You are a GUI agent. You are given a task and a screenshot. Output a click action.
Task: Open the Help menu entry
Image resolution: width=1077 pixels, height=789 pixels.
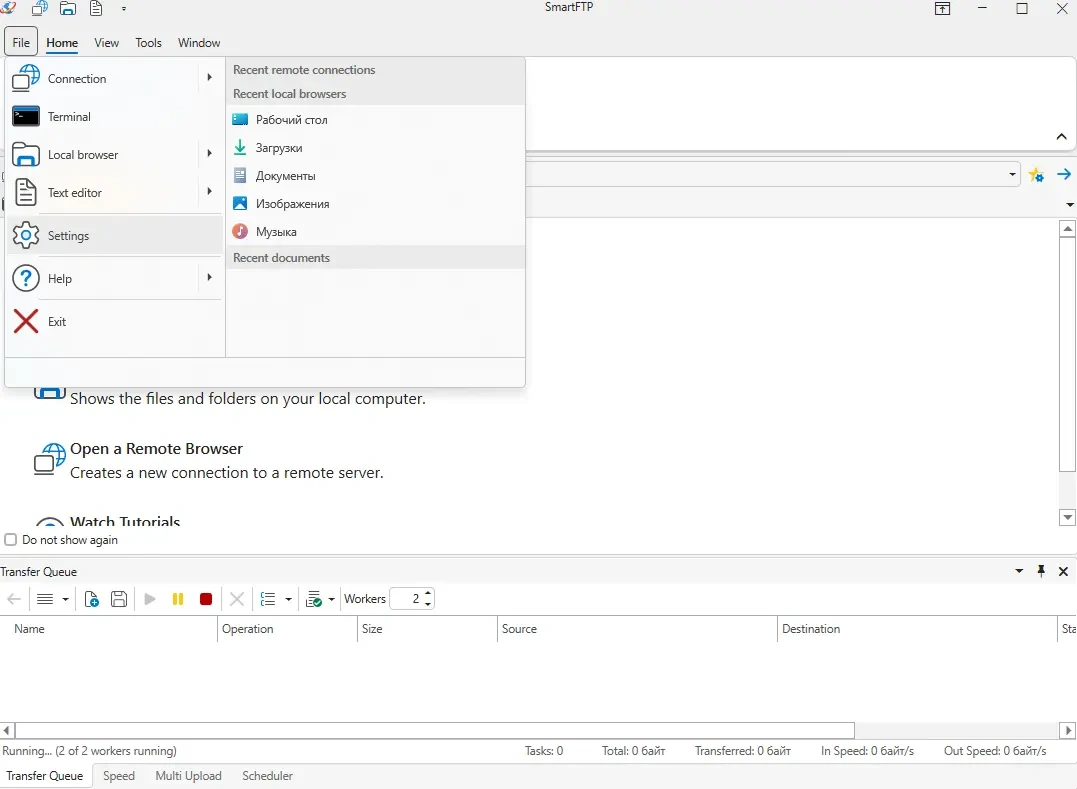[x=114, y=279]
